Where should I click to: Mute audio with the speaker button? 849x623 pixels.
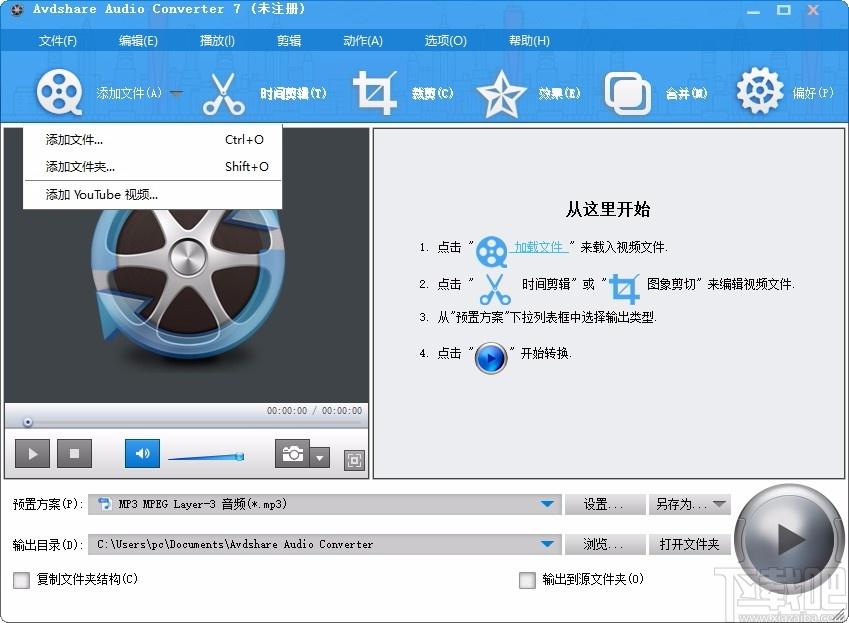(x=142, y=454)
